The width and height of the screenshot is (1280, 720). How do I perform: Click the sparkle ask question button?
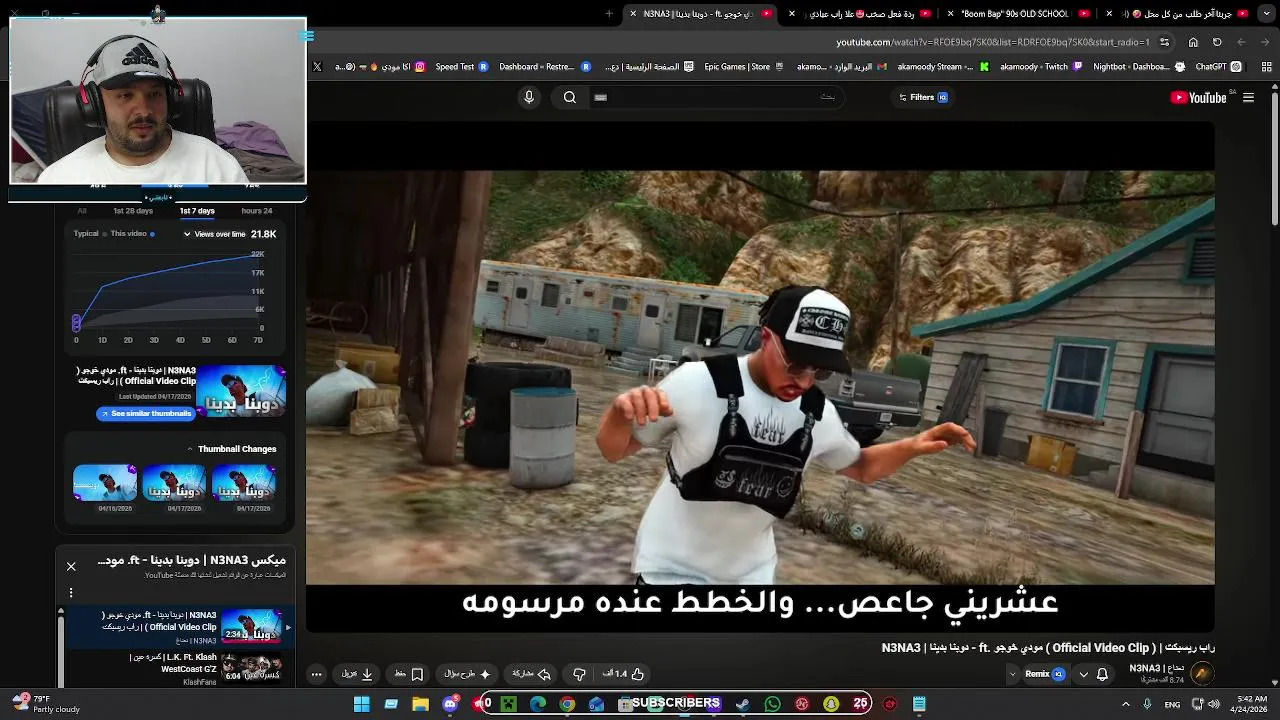tap(468, 674)
